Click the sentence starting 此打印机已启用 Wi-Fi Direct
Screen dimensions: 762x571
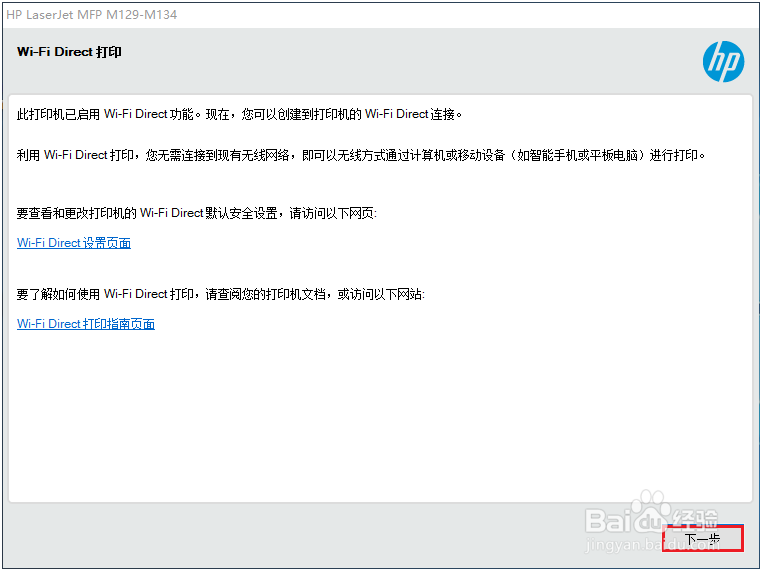tap(240, 114)
